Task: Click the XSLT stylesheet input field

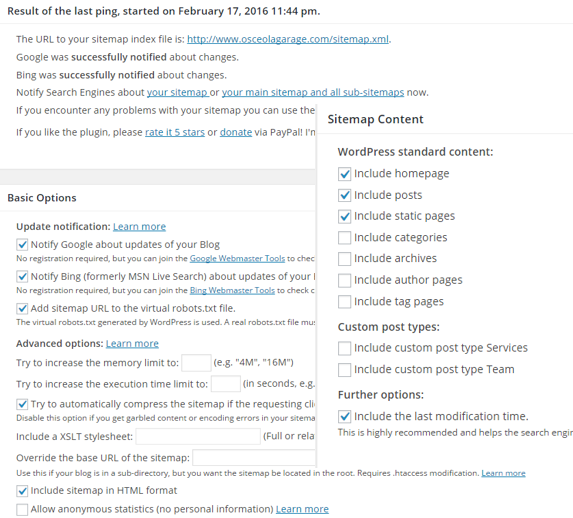Action: (x=198, y=436)
